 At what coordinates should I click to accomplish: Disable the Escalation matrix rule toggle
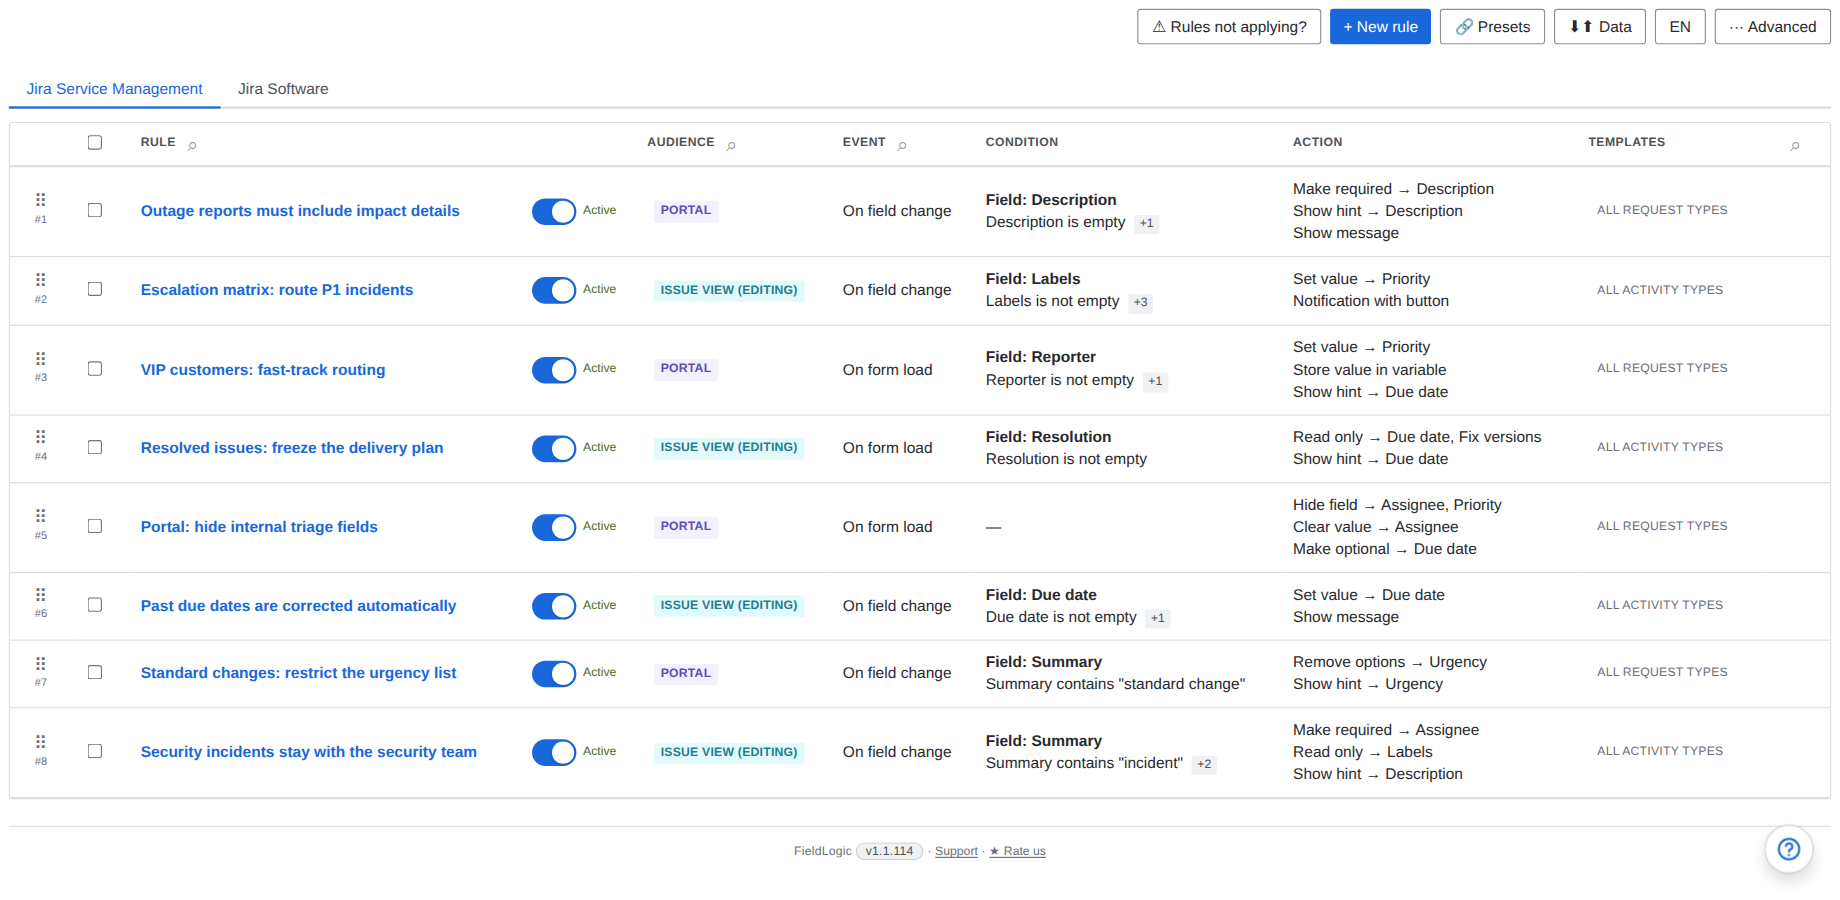tap(554, 290)
